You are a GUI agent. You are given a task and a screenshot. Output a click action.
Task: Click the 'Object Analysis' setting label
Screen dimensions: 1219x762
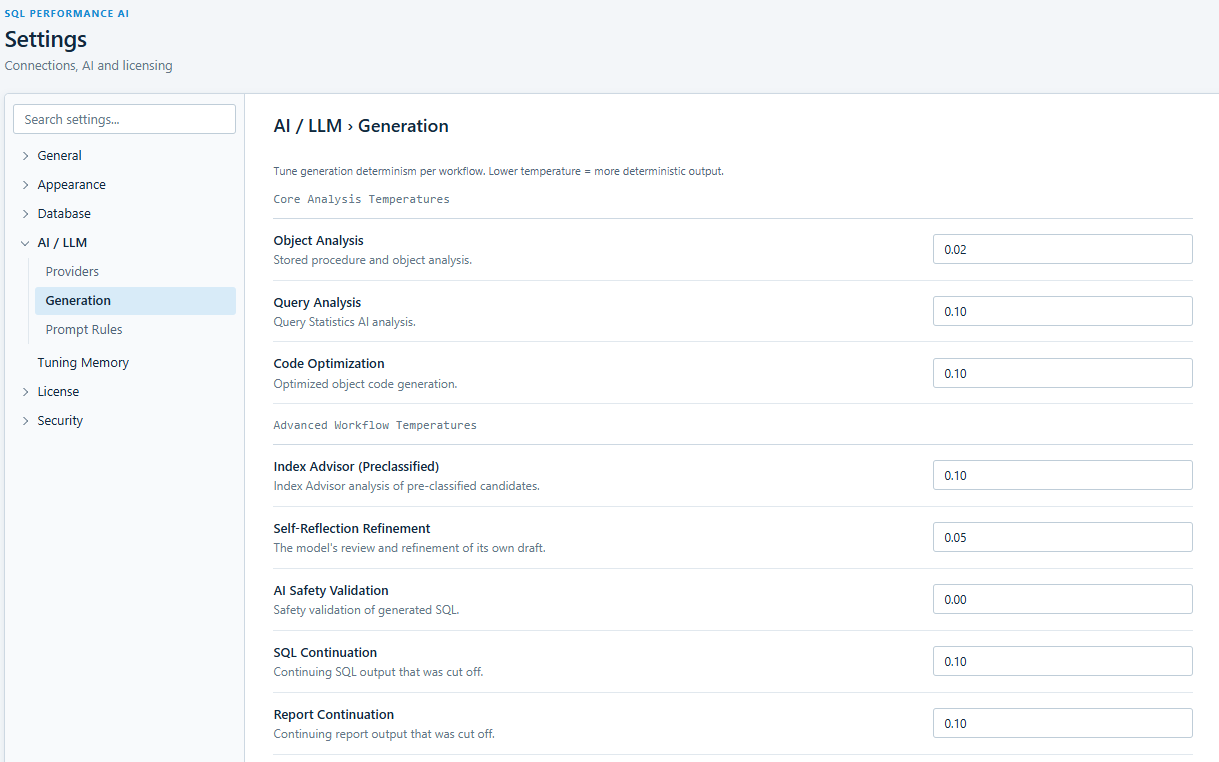pos(318,241)
